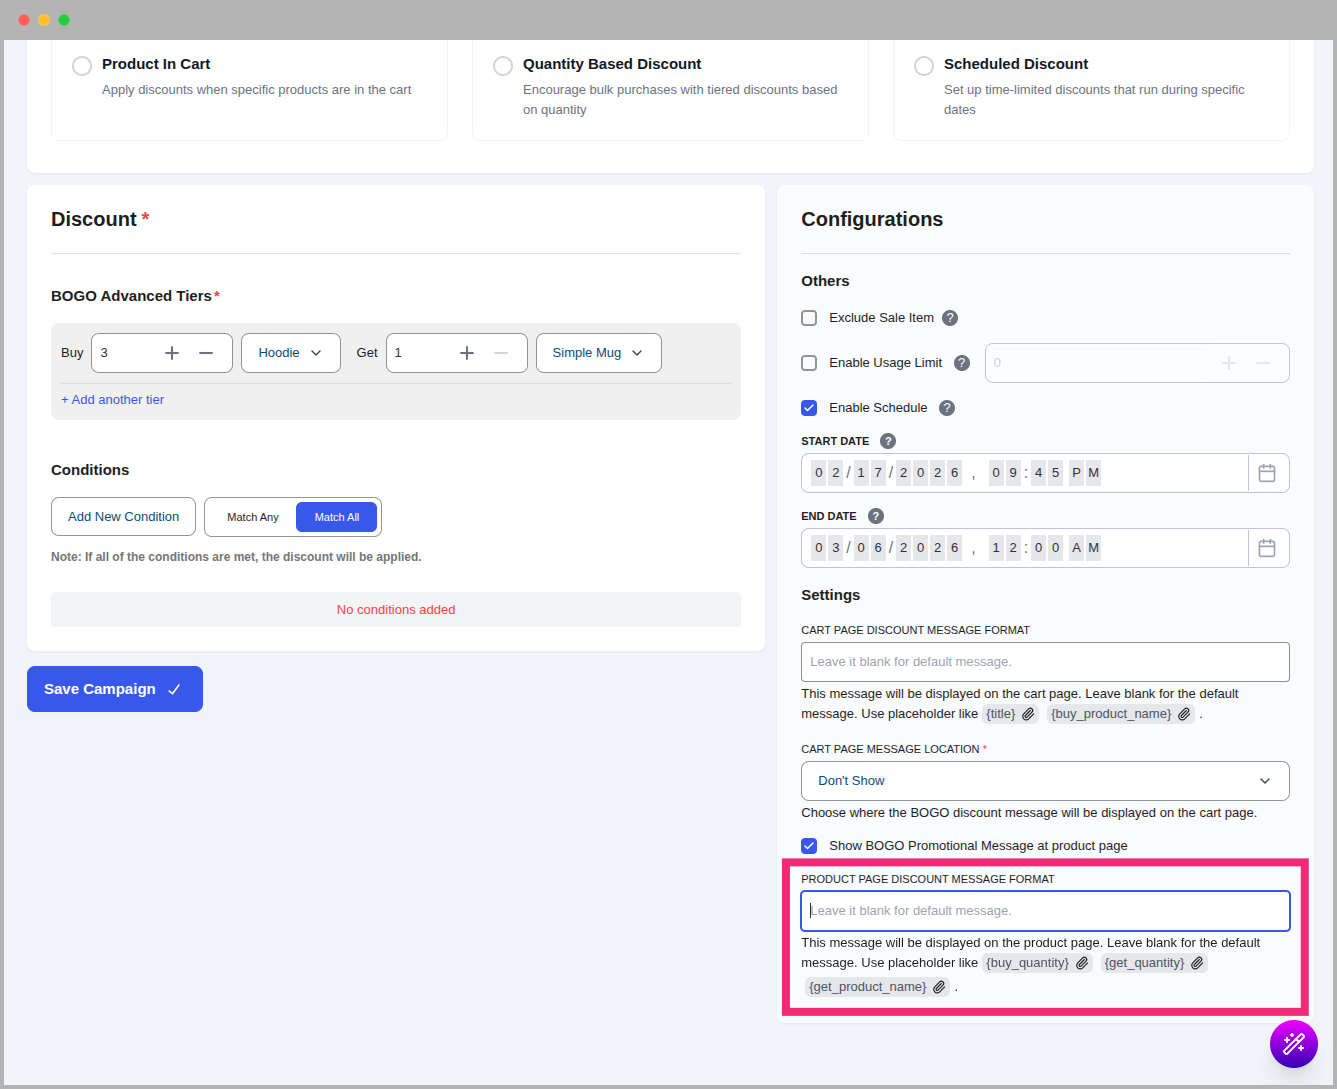The image size is (1337, 1089).
Task: Click the Product Page Discount Message Format field
Action: [1044, 910]
